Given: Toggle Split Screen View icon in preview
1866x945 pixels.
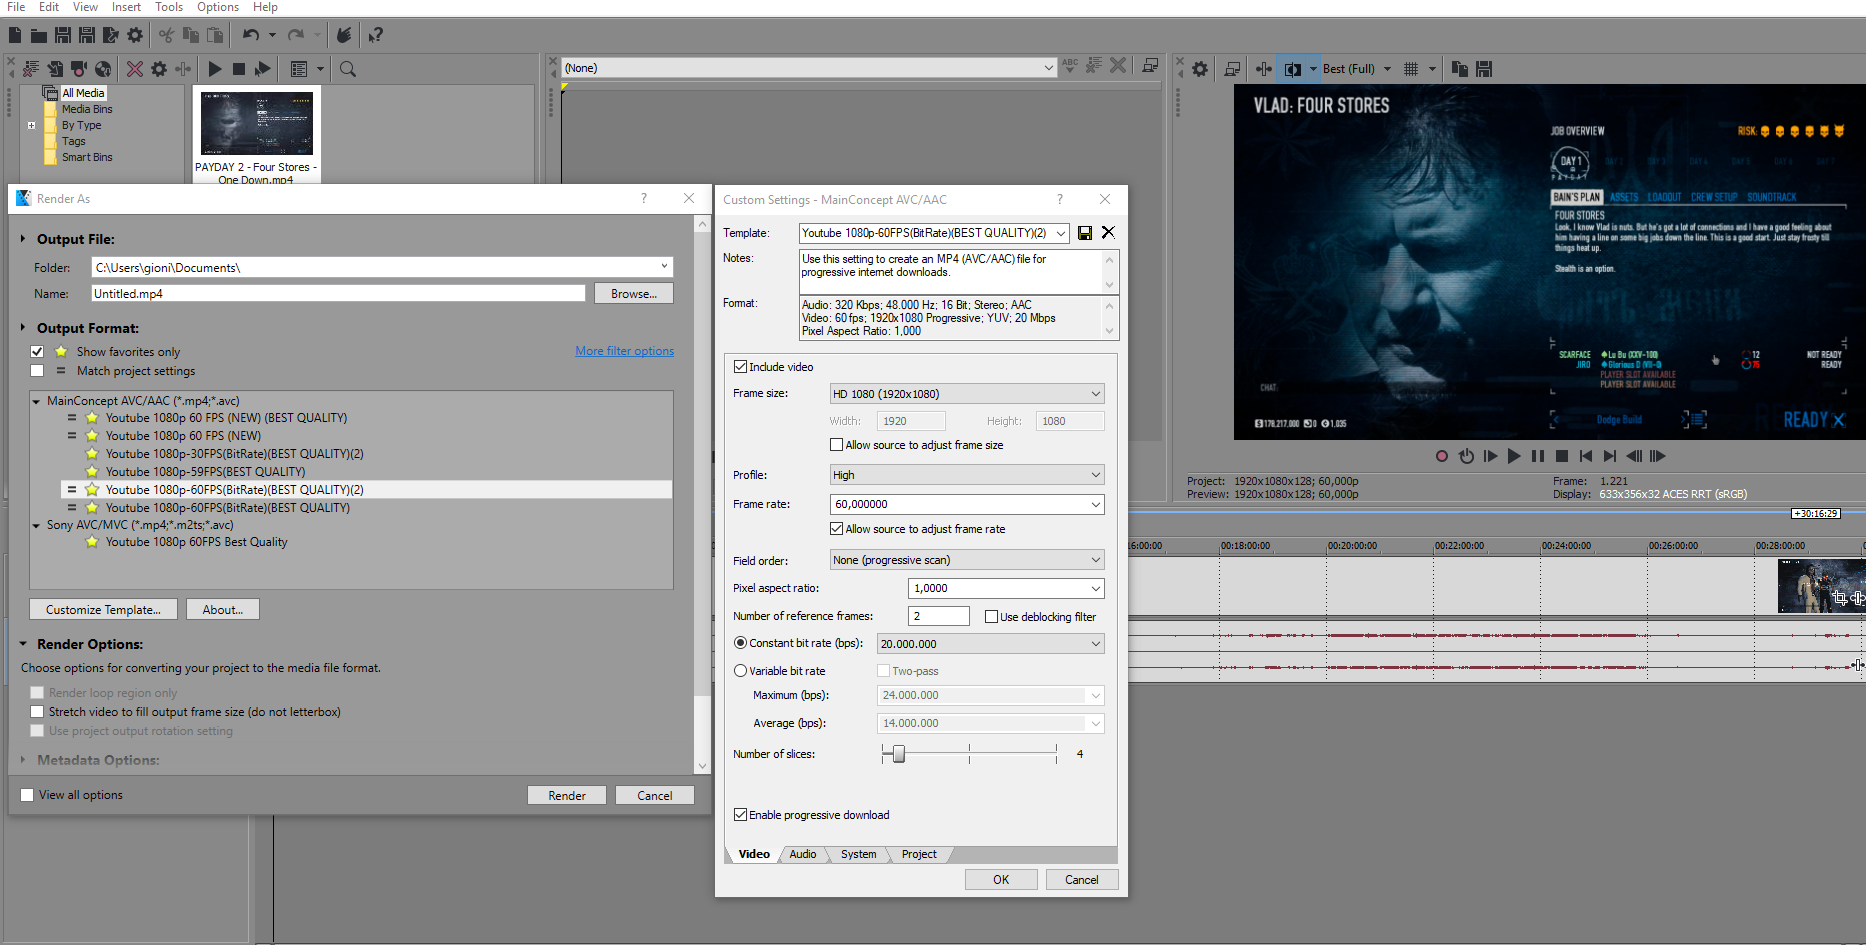Looking at the screenshot, I should pyautogui.click(x=1293, y=69).
